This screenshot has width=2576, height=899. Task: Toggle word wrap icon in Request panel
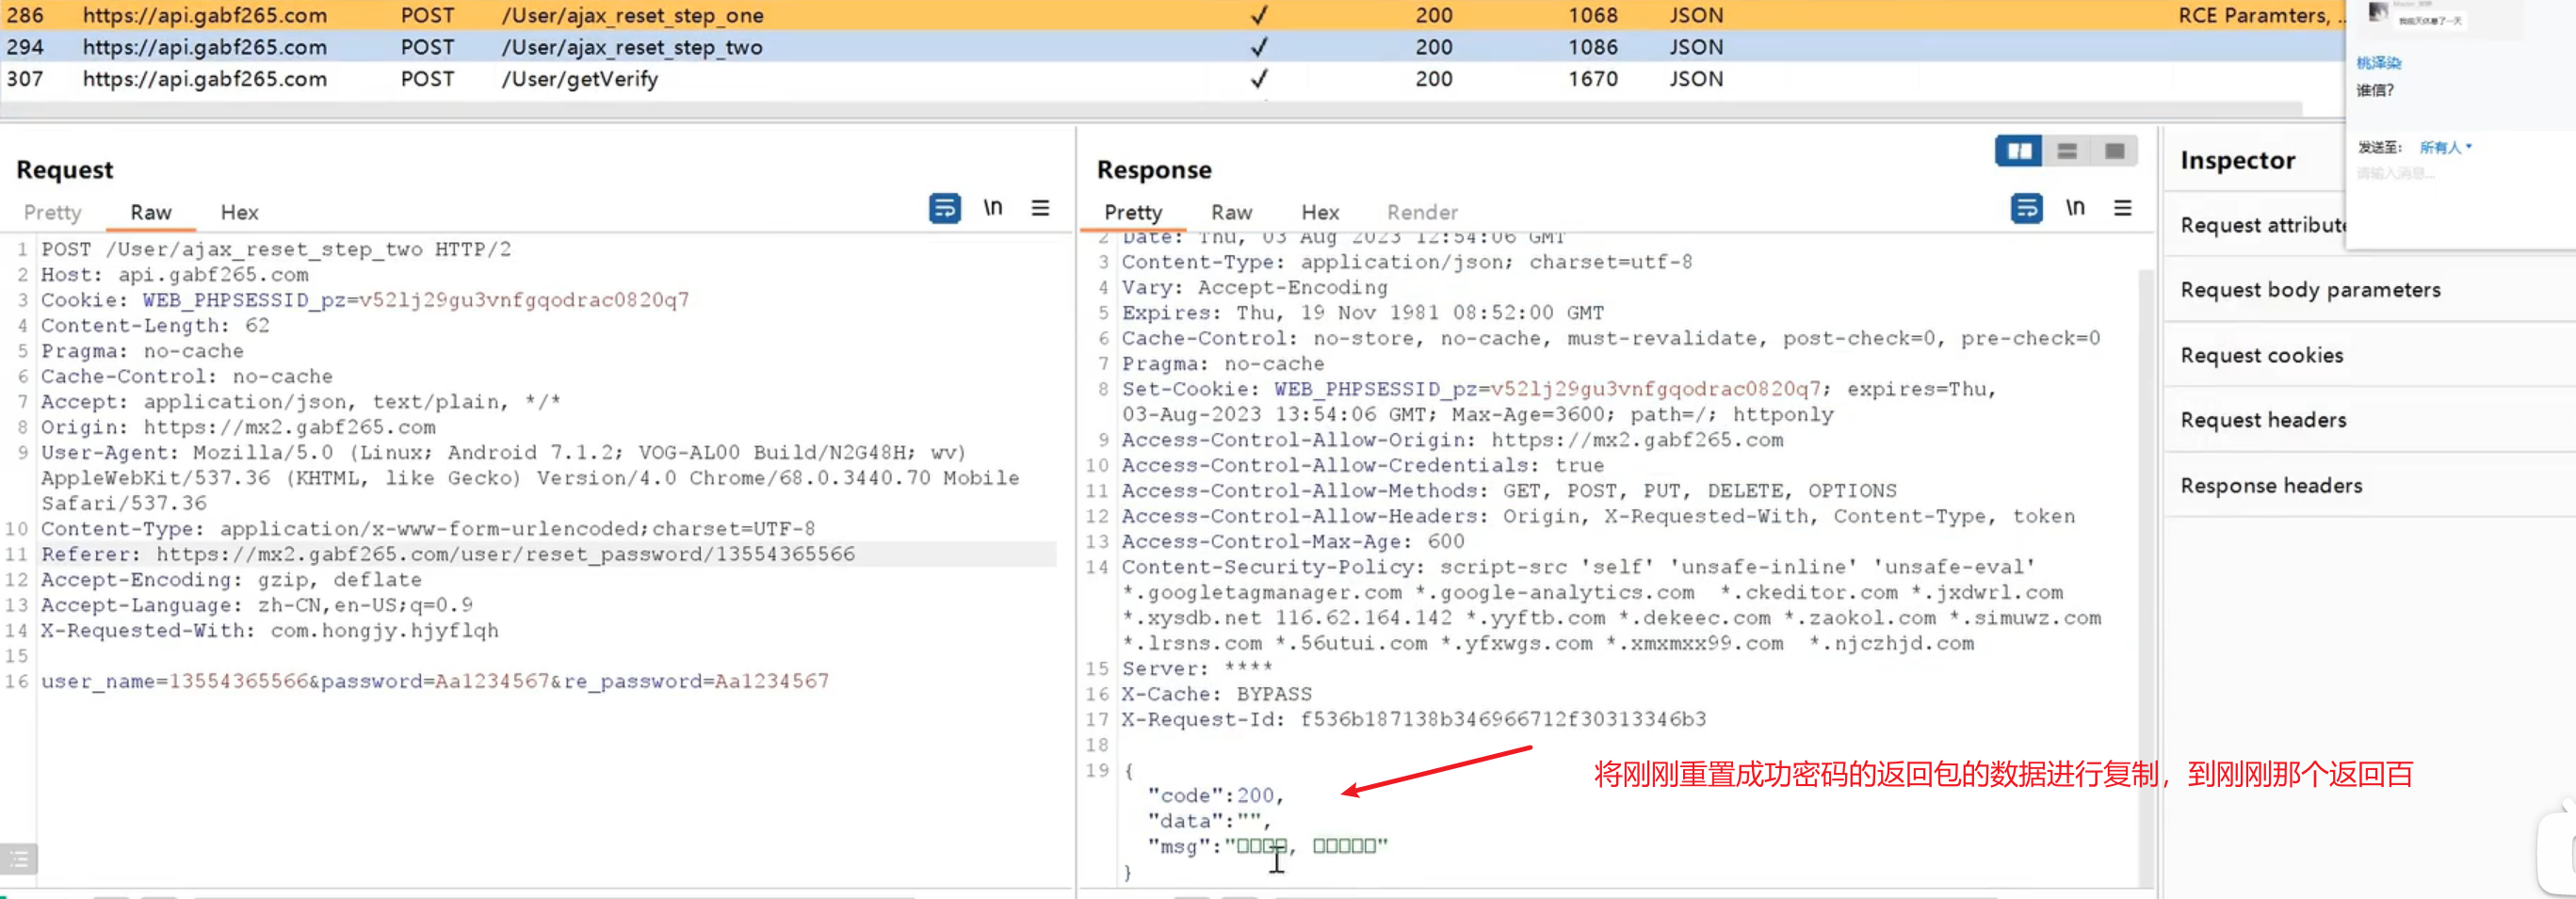click(944, 208)
